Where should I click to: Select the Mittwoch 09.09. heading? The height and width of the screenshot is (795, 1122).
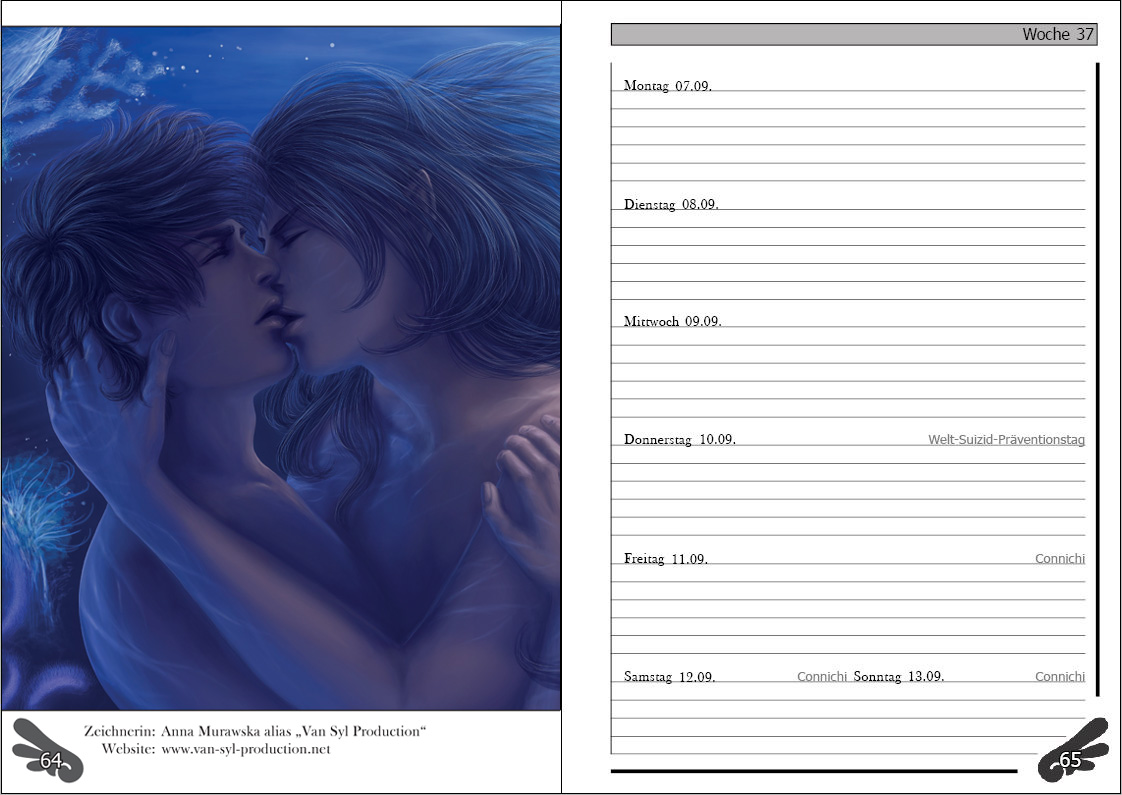pos(673,322)
